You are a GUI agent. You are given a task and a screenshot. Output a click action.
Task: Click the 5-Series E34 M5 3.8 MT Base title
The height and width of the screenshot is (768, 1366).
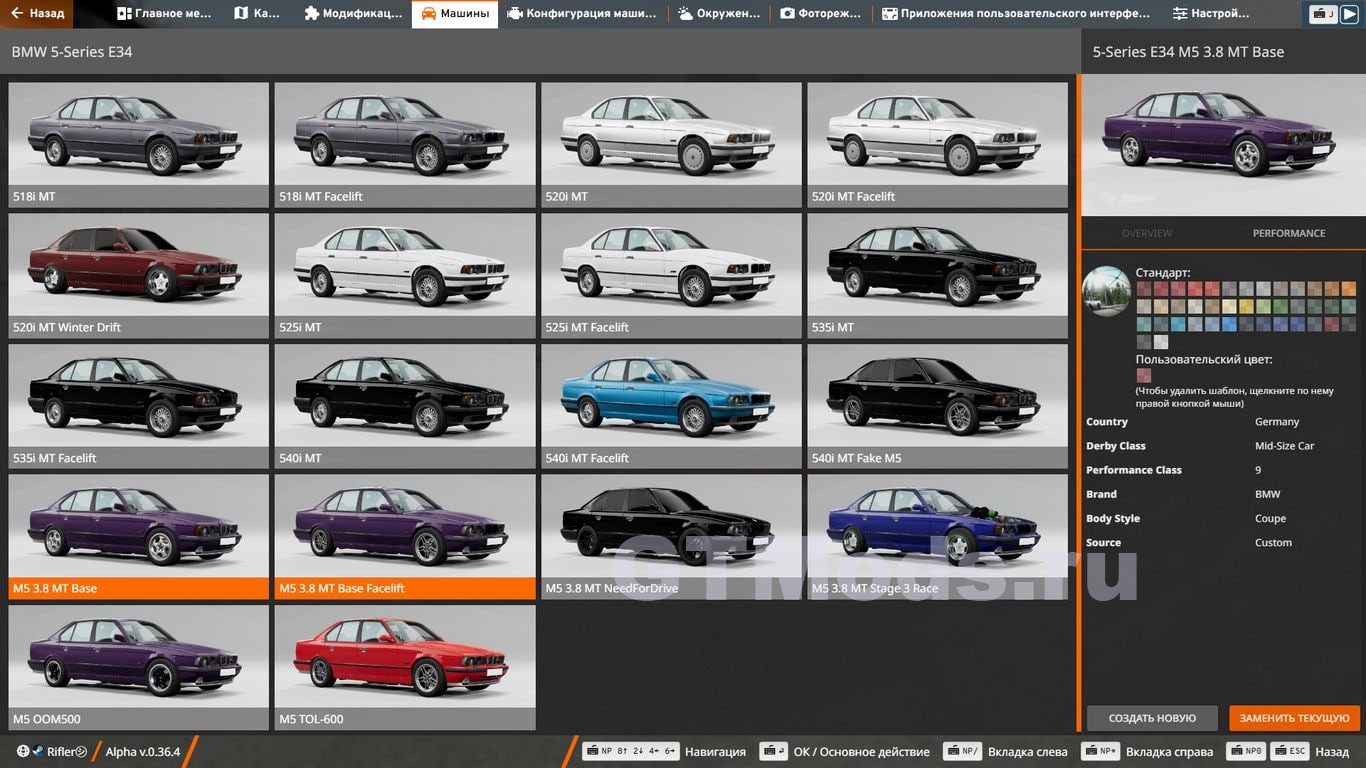[x=1188, y=51]
